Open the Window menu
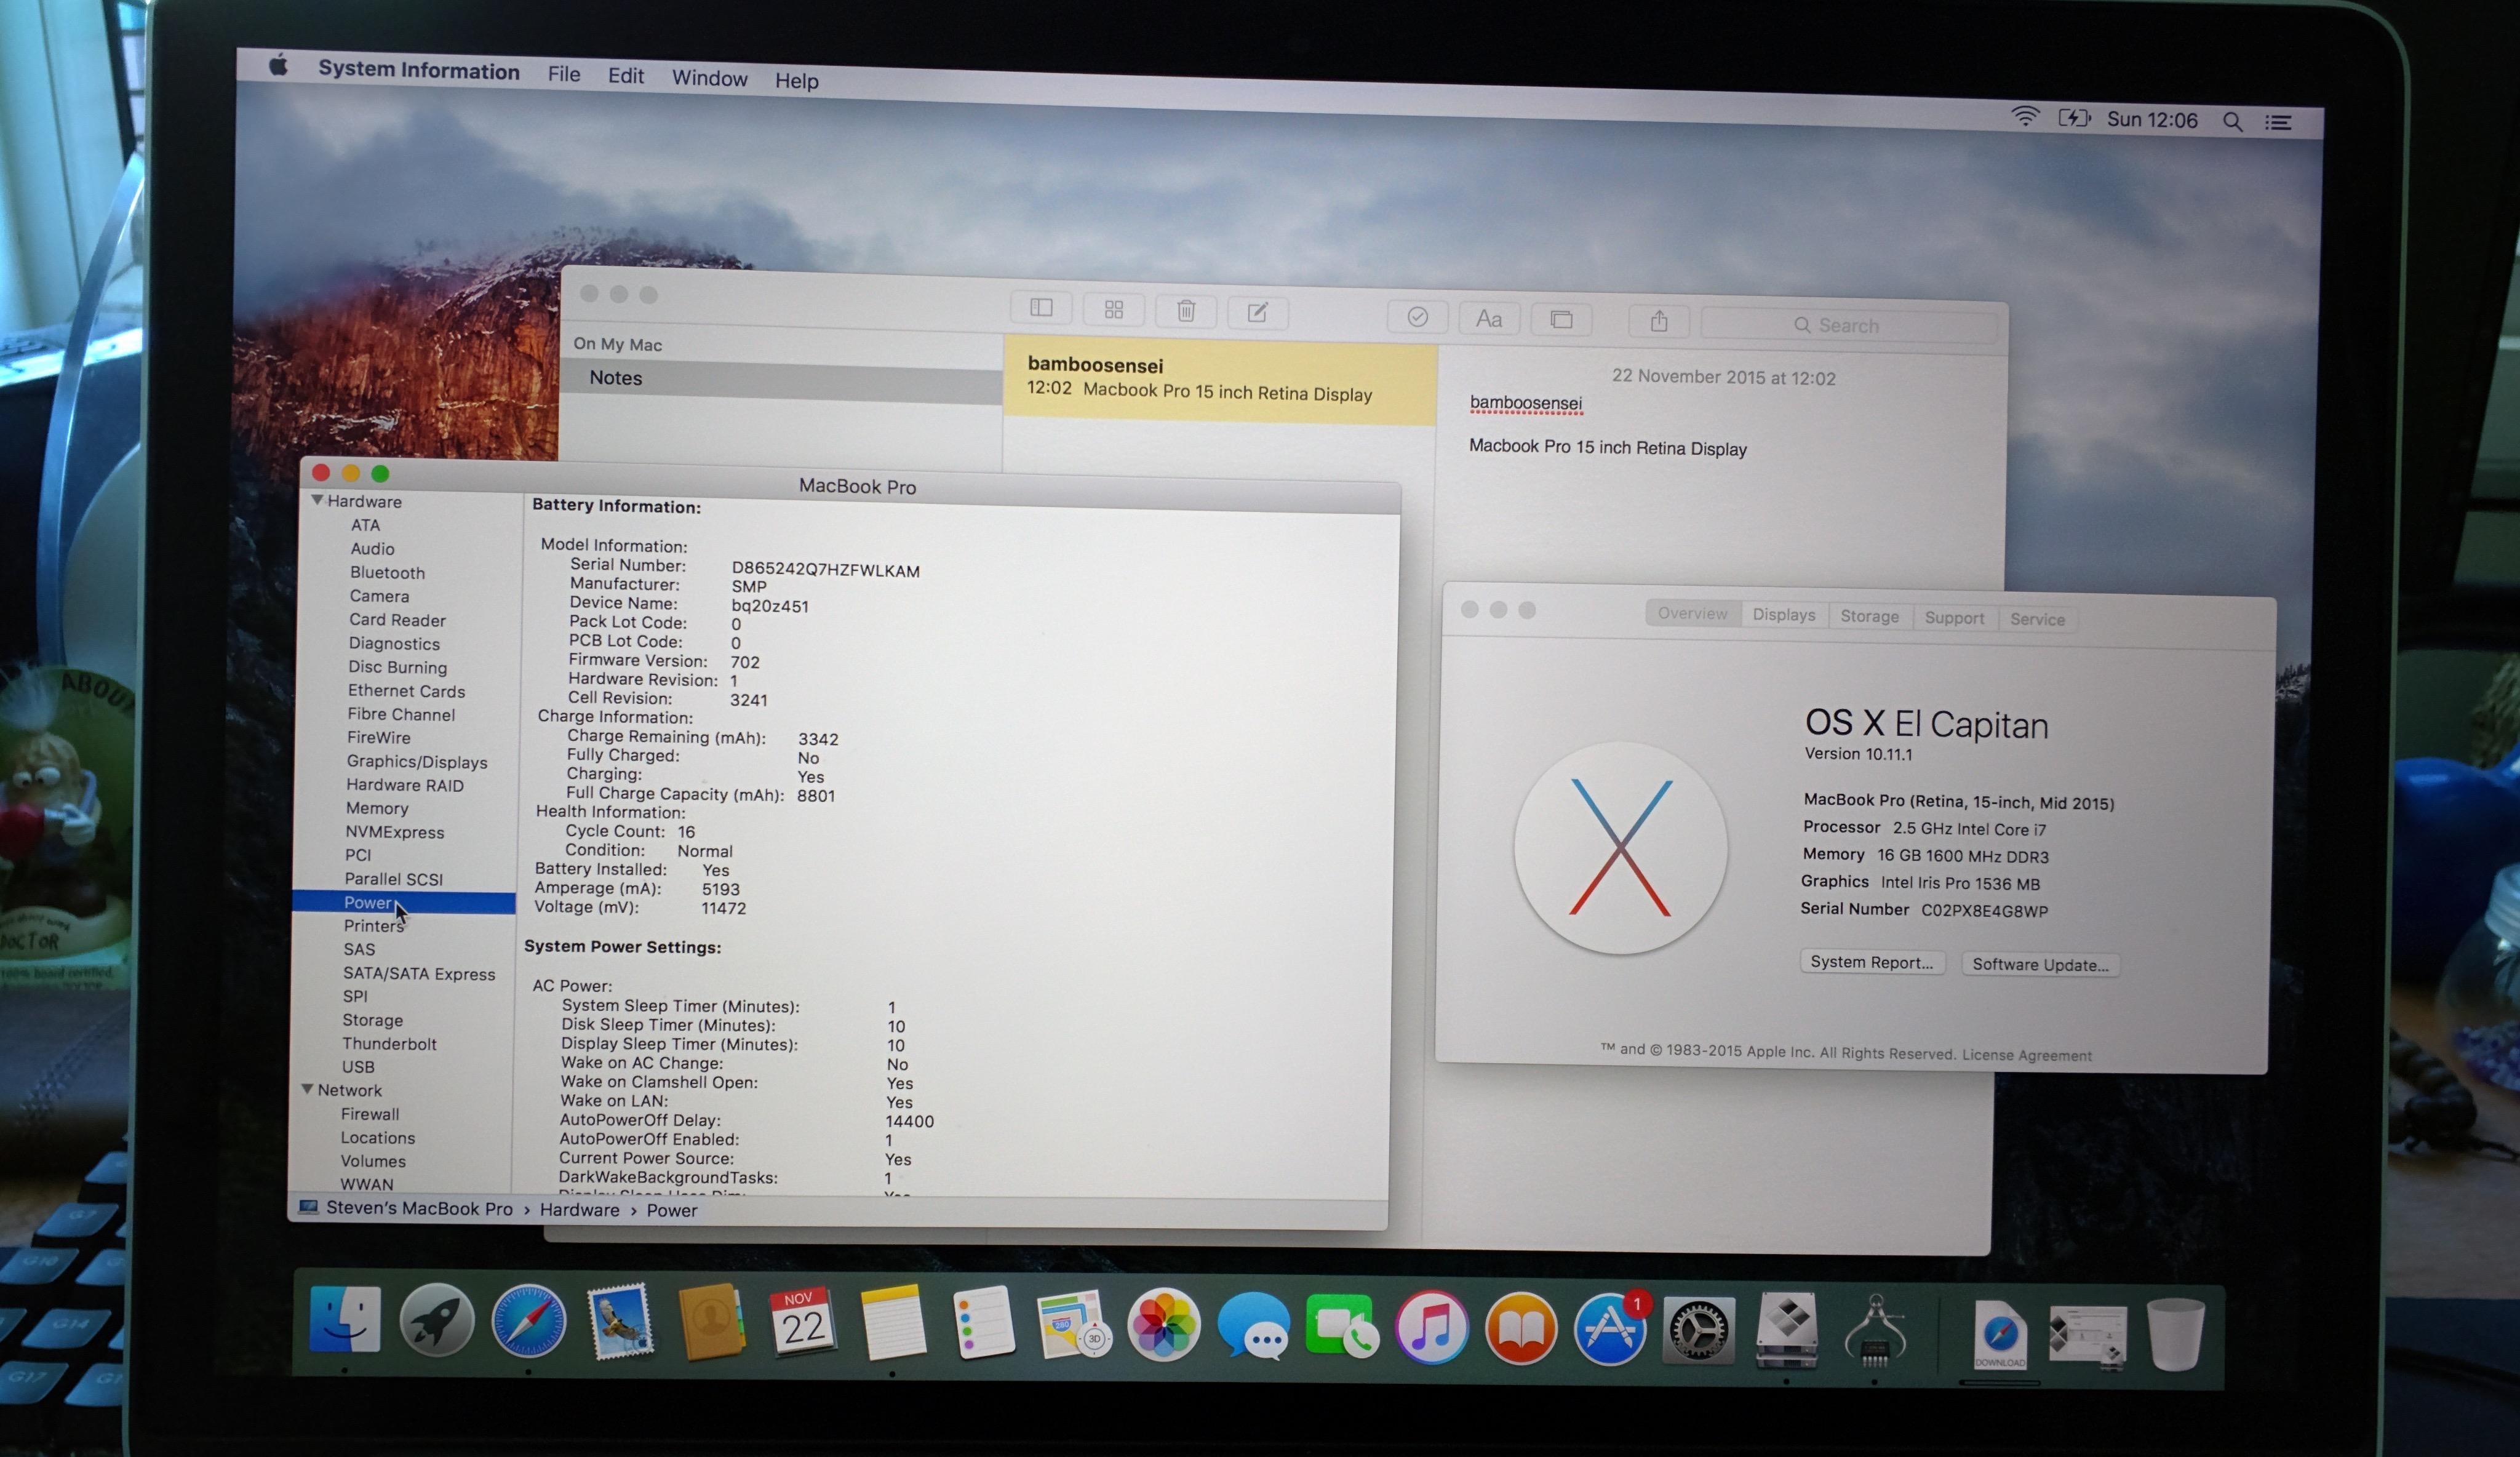Viewport: 2520px width, 1457px height. pos(709,78)
